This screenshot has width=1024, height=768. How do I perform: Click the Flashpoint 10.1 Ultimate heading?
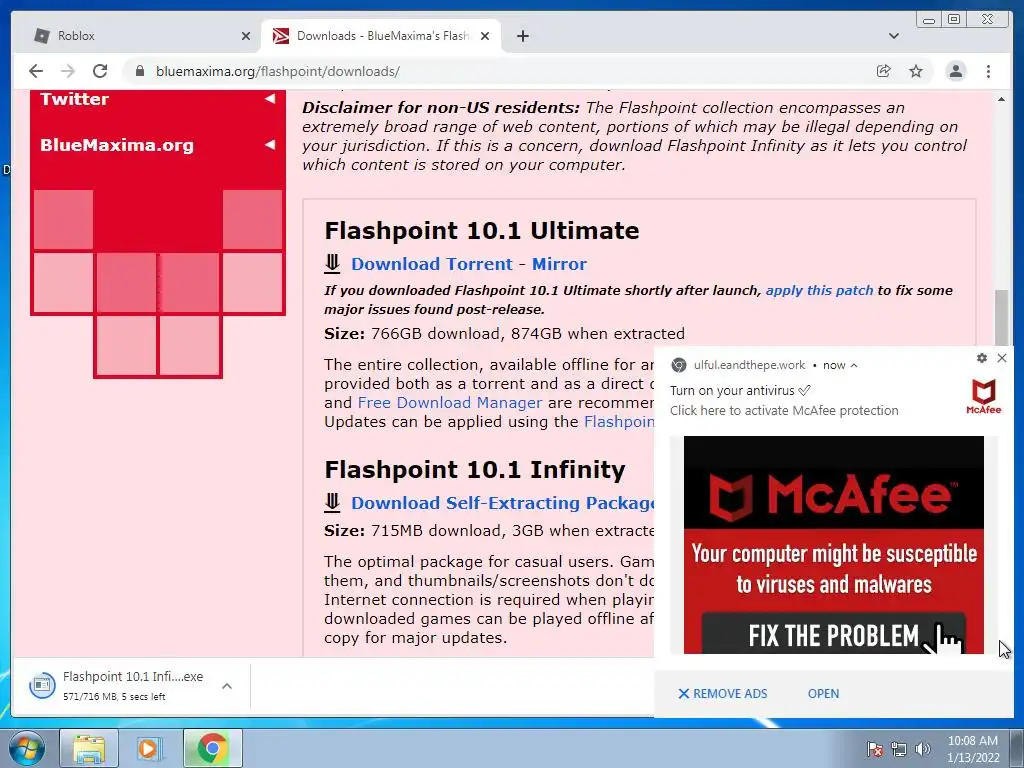pos(482,231)
